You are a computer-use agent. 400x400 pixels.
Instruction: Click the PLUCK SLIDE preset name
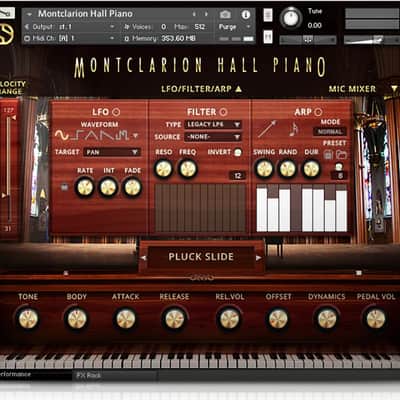(201, 257)
